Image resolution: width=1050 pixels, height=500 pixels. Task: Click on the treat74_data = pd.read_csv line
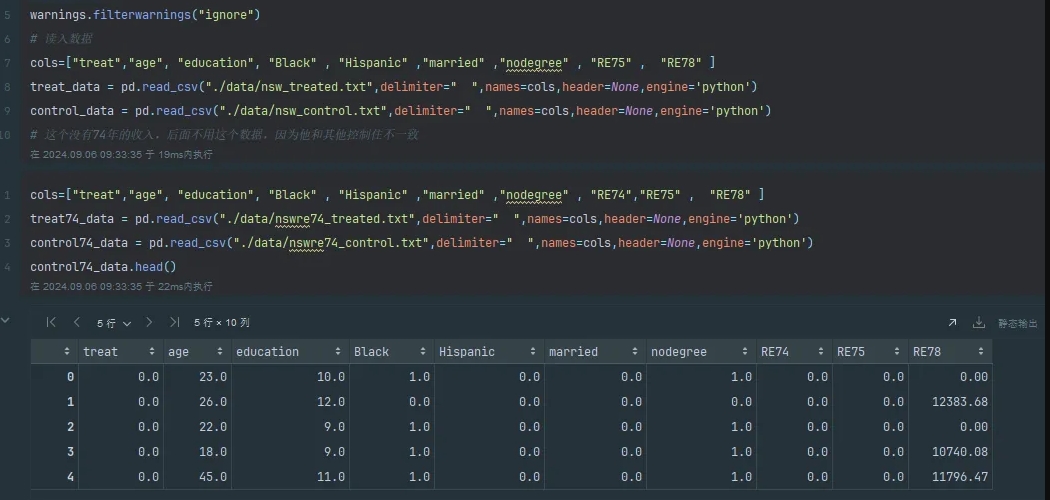tap(415, 219)
